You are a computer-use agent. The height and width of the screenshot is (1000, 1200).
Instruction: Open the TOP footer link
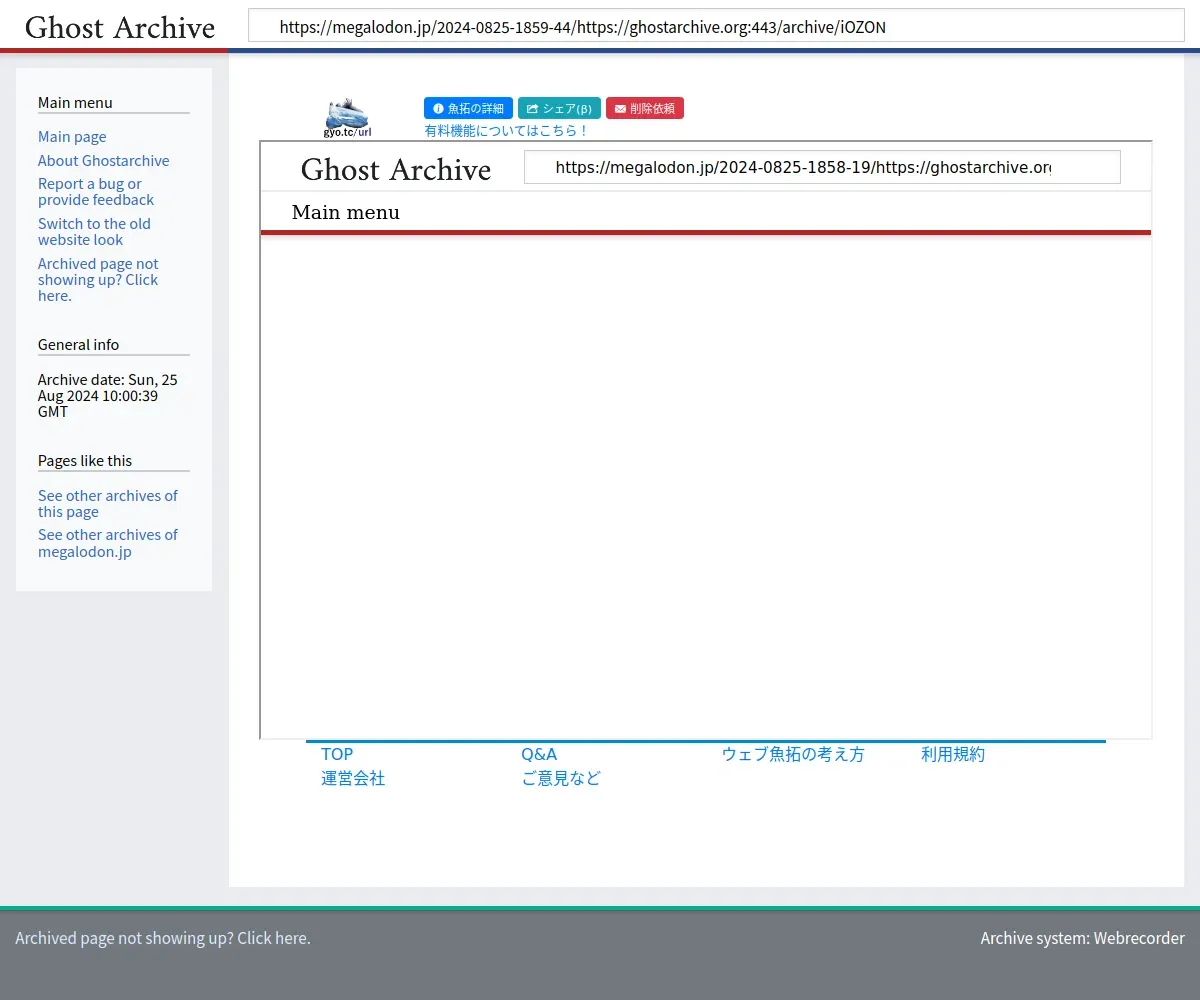point(337,754)
